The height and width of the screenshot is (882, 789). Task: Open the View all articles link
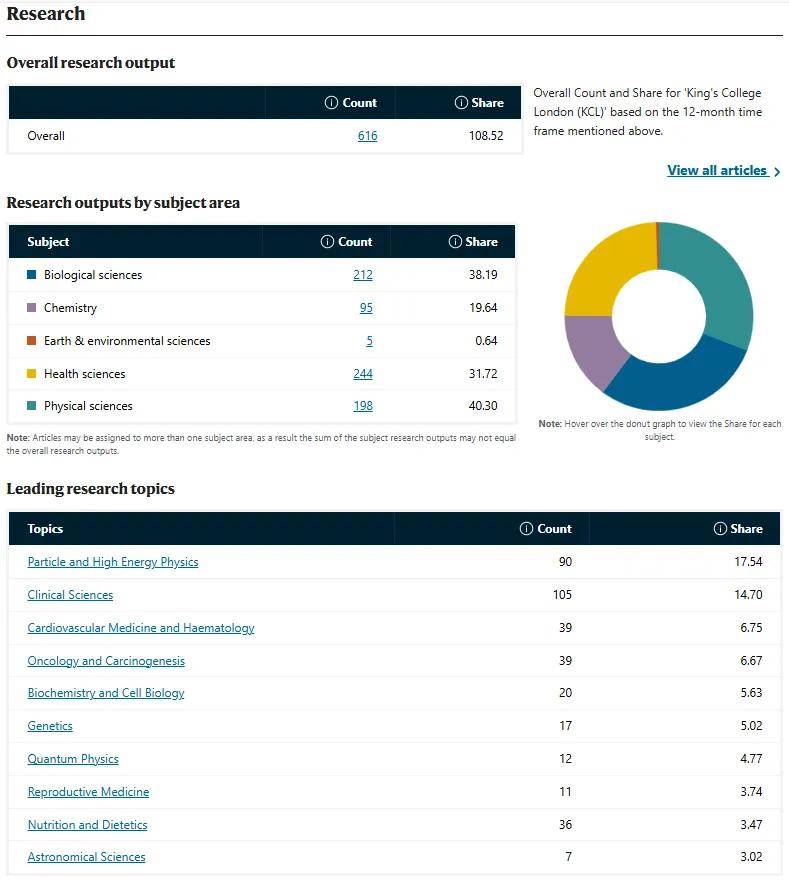pos(716,171)
